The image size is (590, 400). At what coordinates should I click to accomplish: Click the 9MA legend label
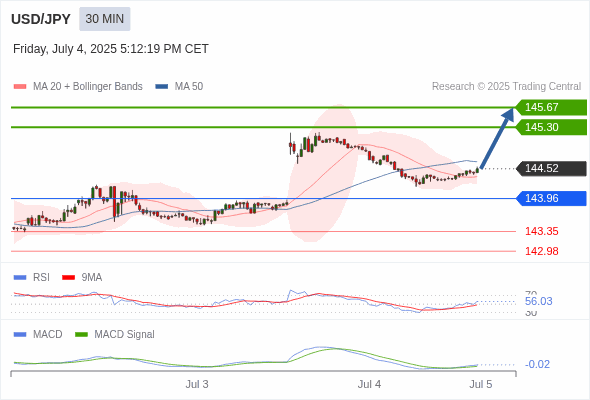click(x=92, y=278)
